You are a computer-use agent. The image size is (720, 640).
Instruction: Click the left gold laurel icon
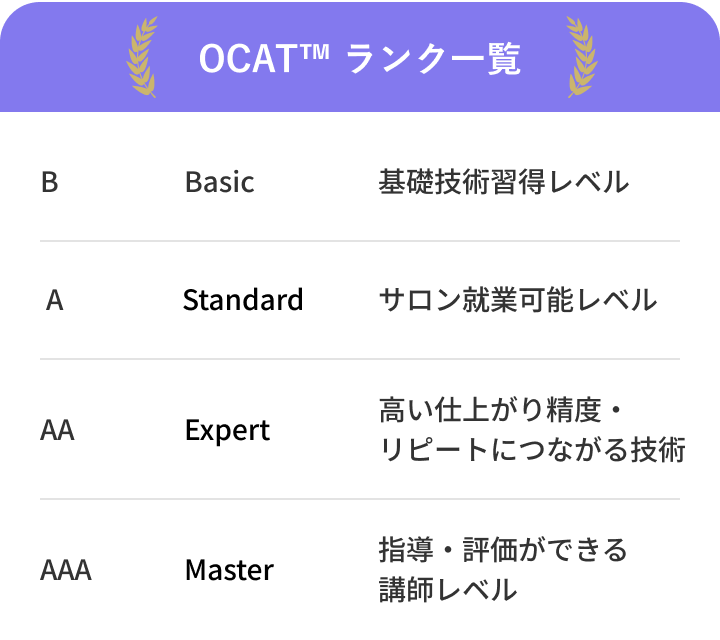point(142,56)
